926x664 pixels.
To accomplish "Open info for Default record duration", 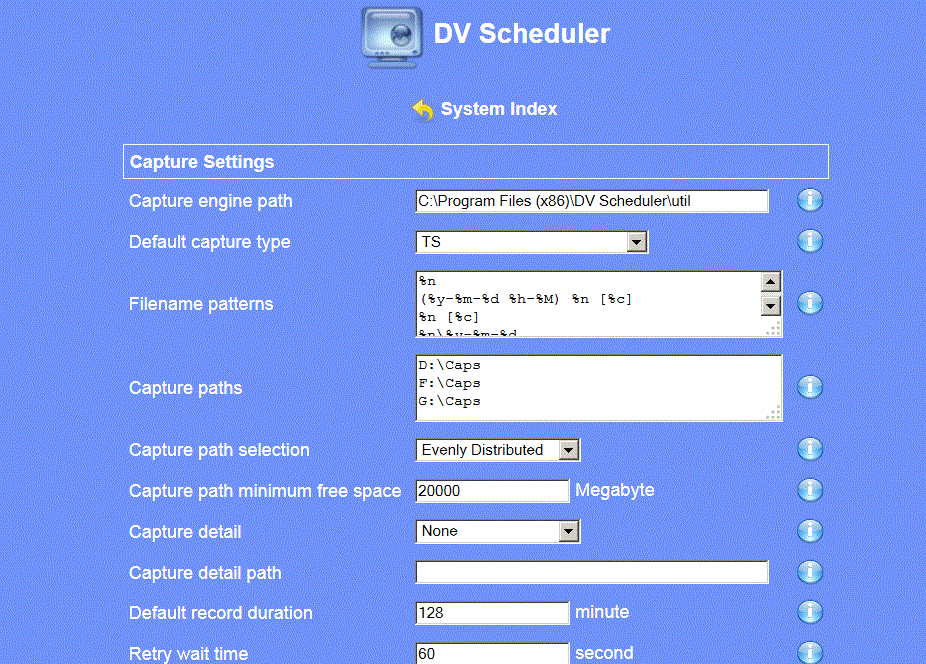I will 810,612.
